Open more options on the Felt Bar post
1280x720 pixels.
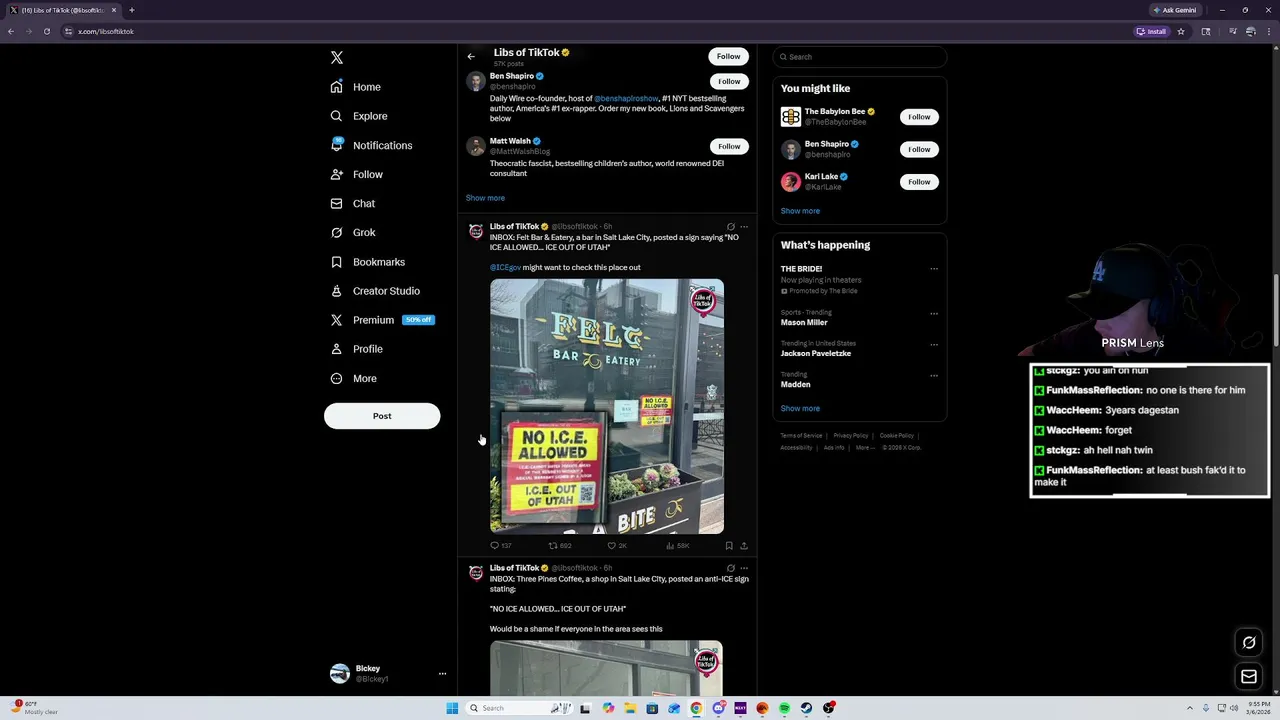(x=744, y=227)
